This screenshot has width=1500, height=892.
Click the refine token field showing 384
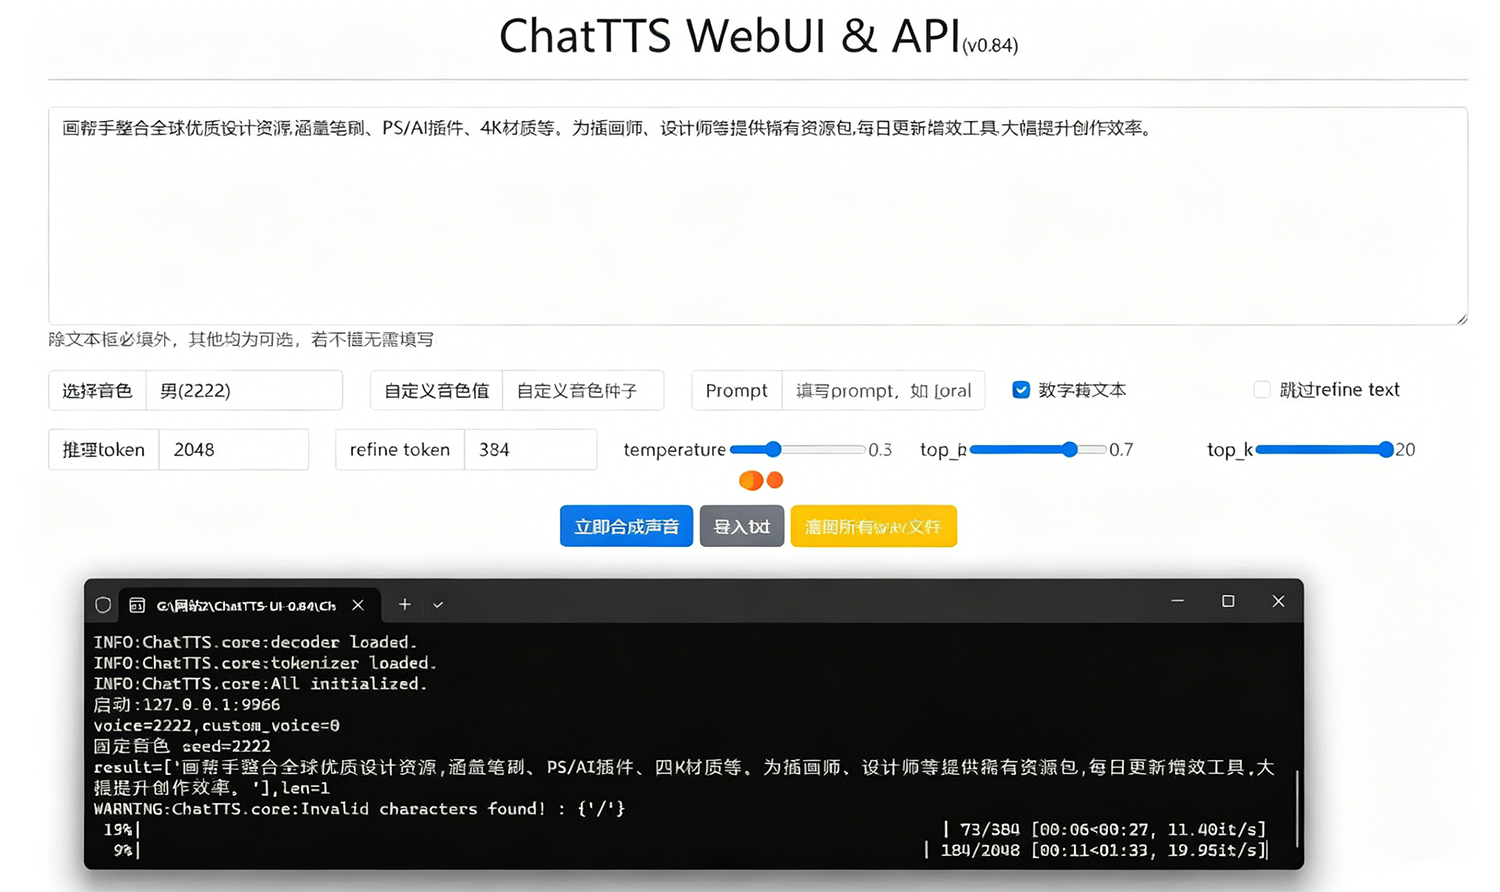[531, 450]
